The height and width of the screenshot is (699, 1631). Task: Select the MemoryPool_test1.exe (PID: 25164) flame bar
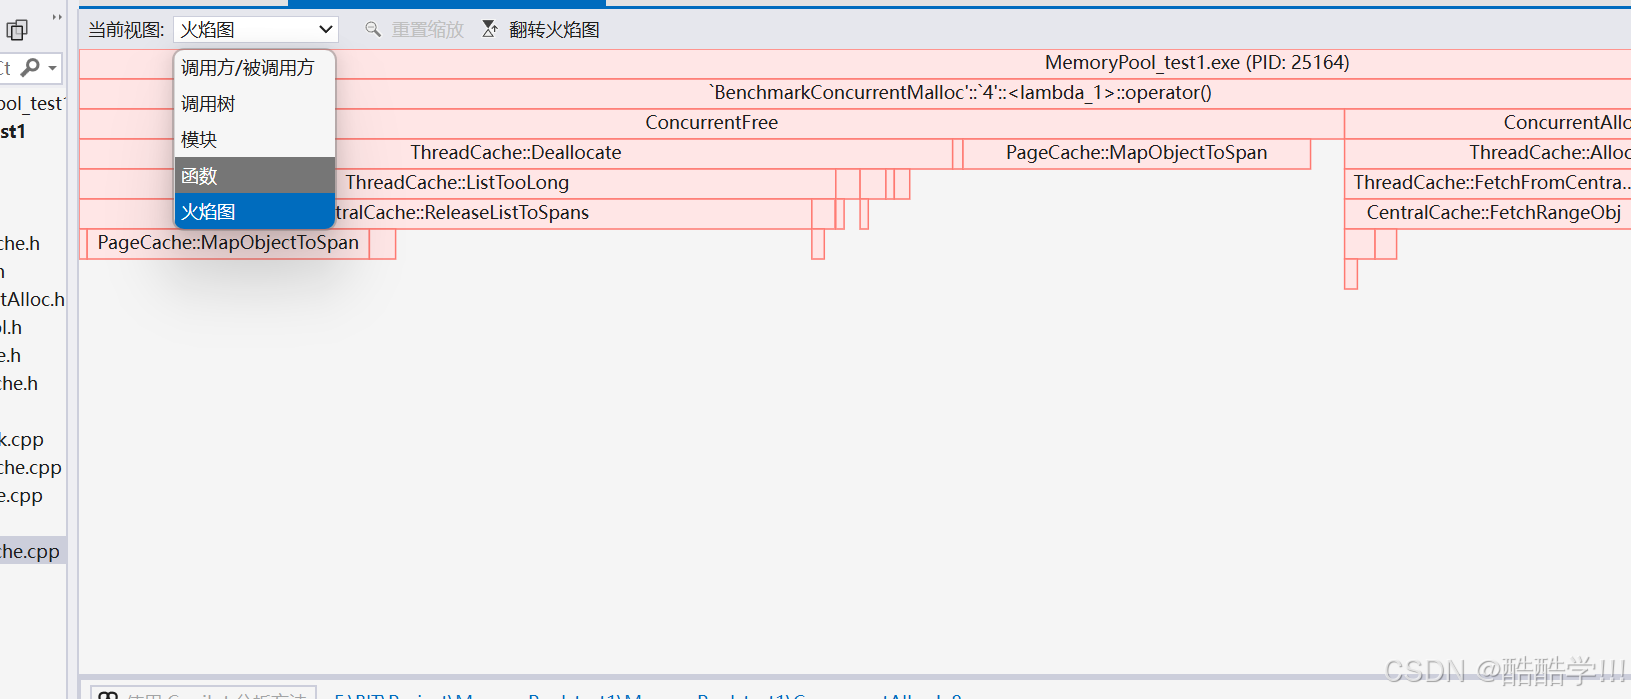click(855, 63)
